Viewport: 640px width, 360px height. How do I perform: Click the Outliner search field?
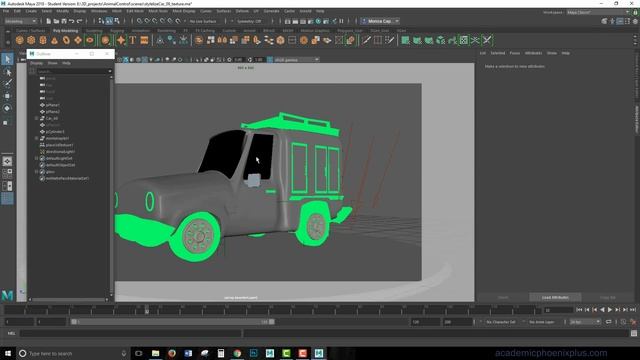pyautogui.click(x=74, y=71)
